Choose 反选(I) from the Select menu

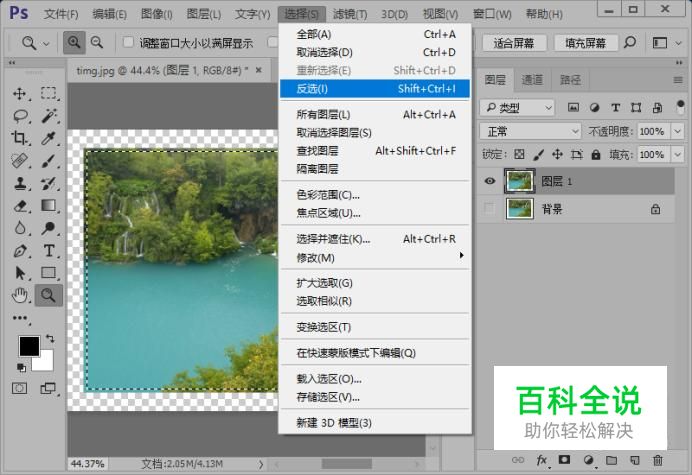coord(375,89)
